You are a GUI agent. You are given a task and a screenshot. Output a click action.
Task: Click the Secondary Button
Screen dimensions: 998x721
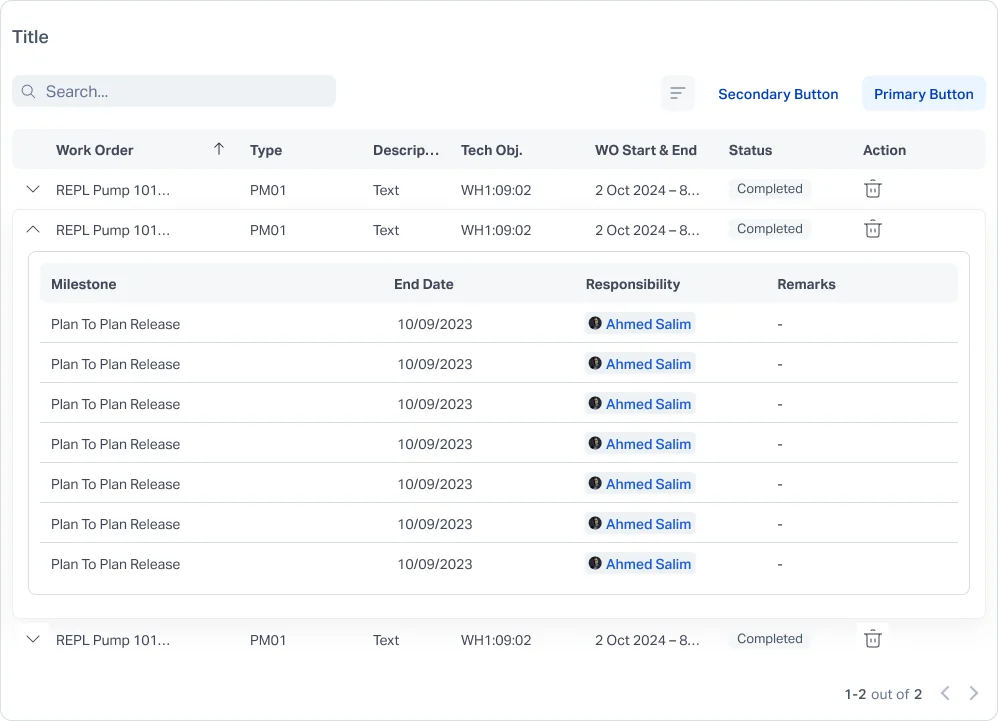coord(778,94)
